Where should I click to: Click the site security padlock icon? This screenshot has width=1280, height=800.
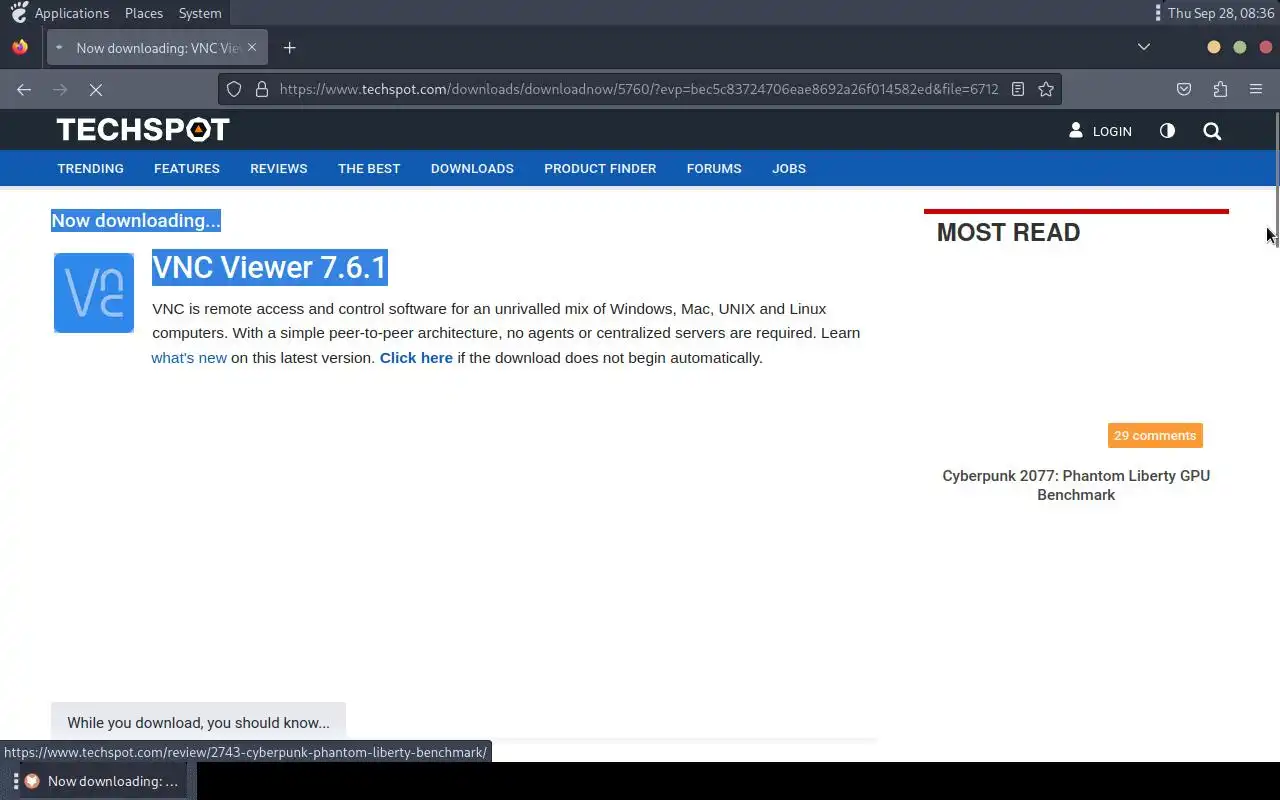tap(262, 89)
